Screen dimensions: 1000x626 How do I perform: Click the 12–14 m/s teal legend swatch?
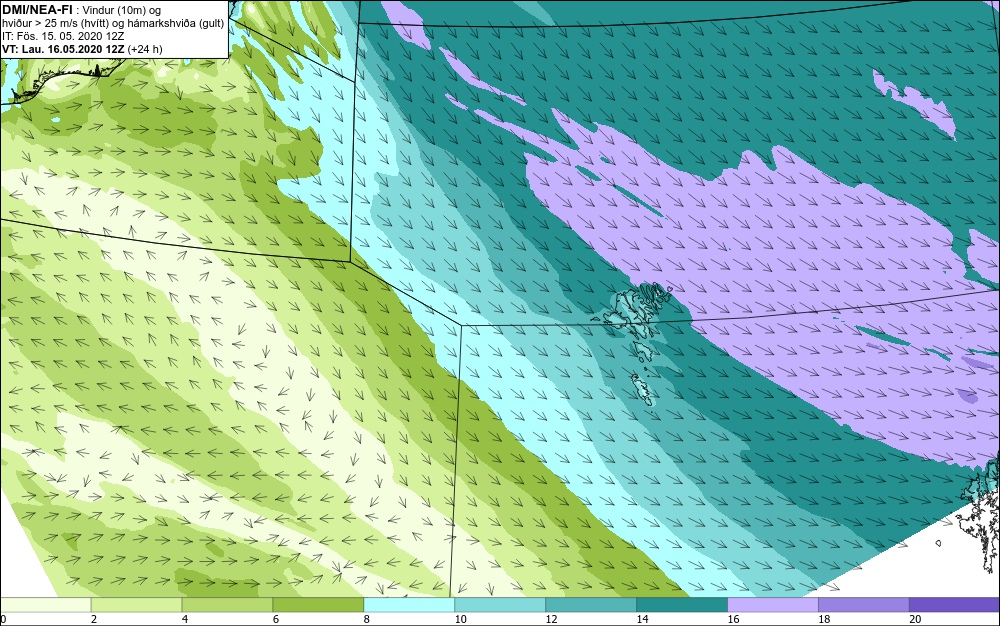[x=591, y=604]
